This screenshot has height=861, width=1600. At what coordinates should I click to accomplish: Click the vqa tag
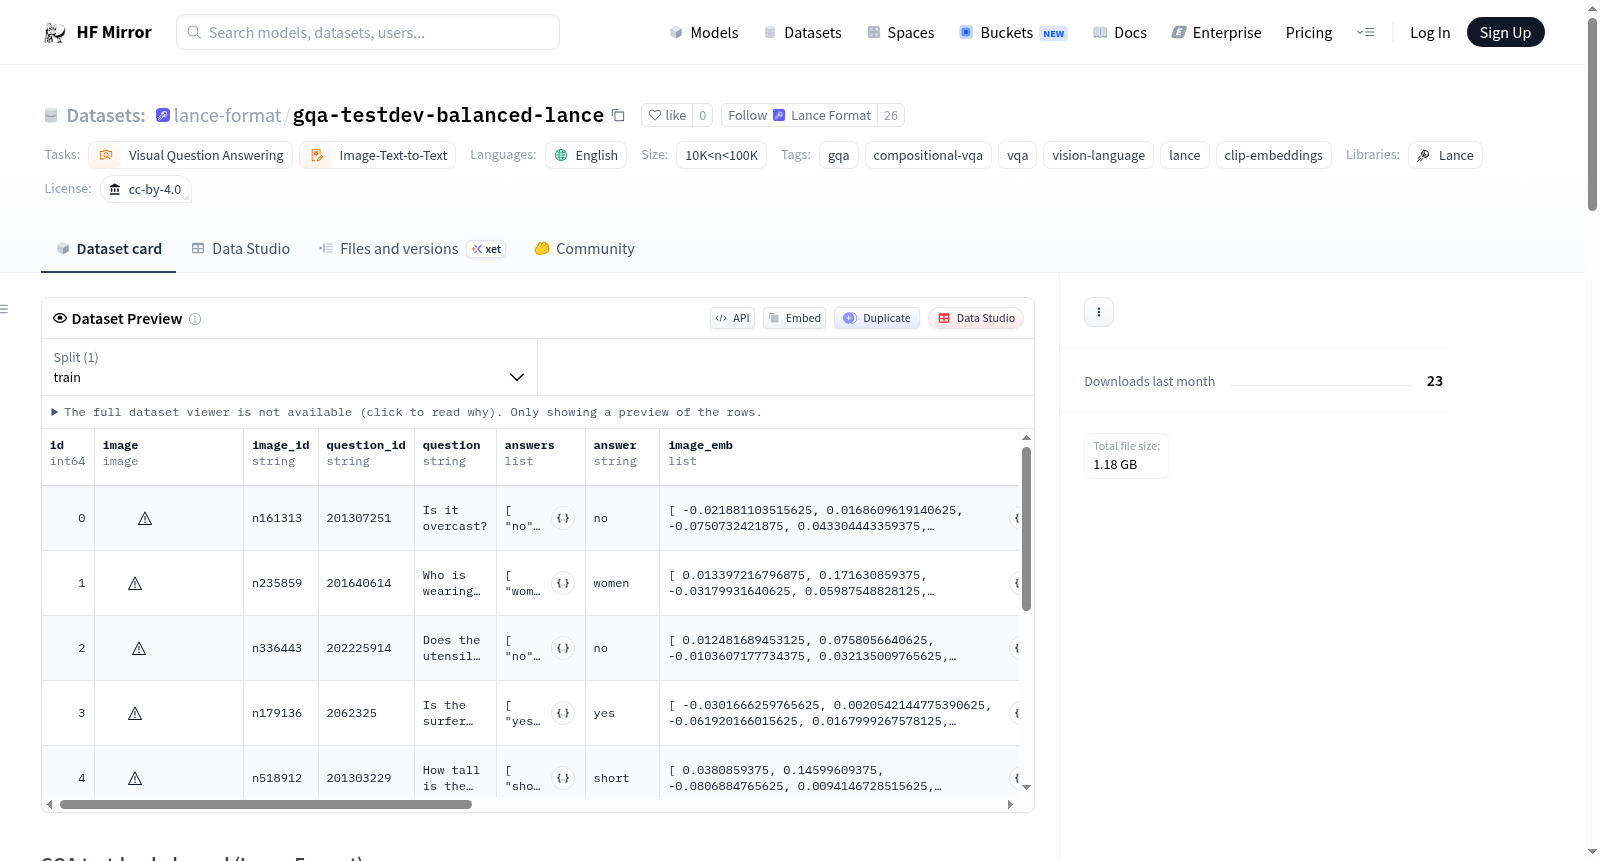click(1018, 155)
